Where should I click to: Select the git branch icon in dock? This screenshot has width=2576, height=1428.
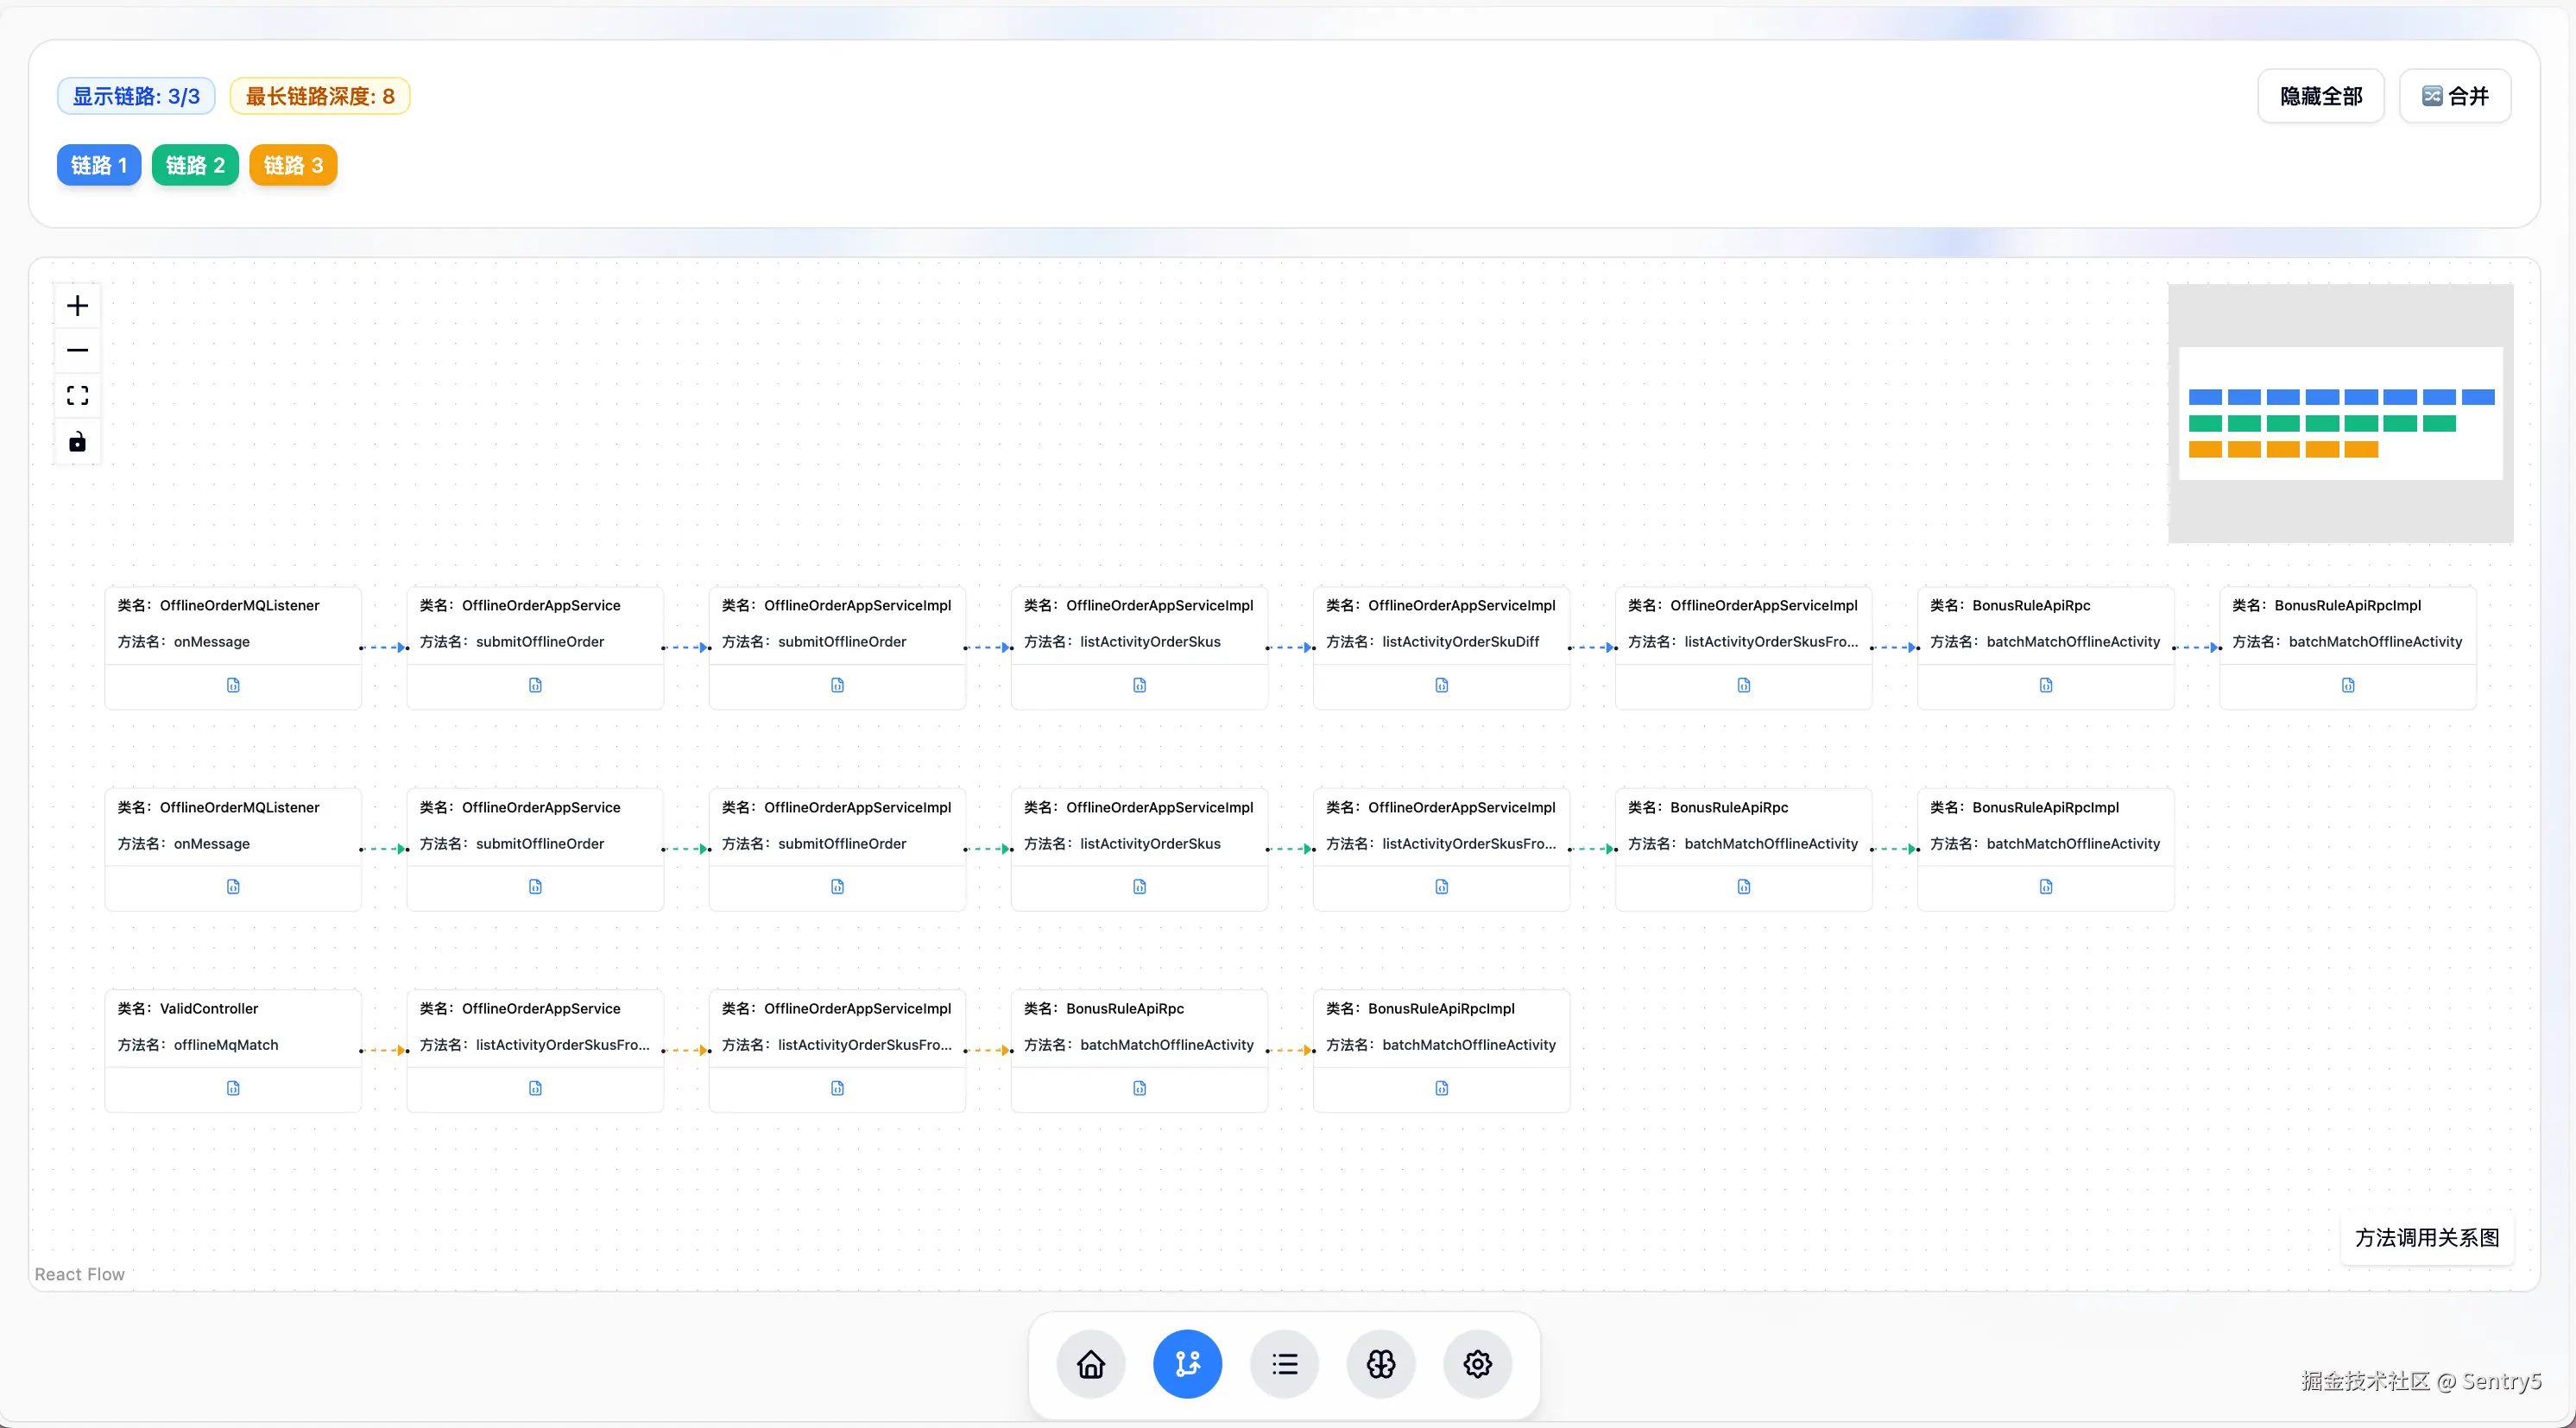pyautogui.click(x=1187, y=1364)
